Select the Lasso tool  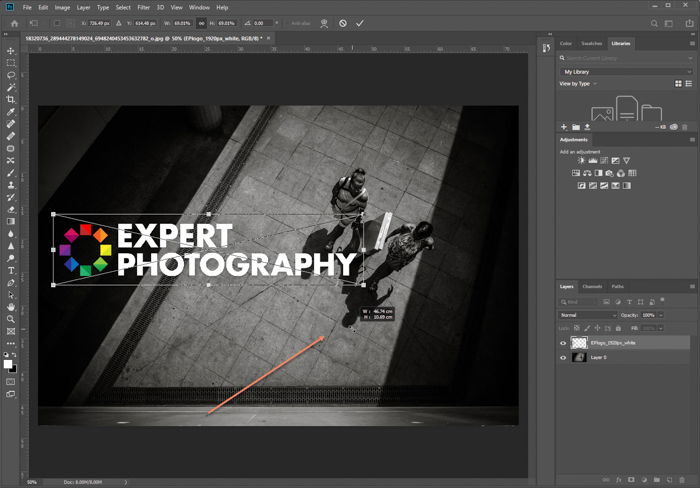point(11,75)
